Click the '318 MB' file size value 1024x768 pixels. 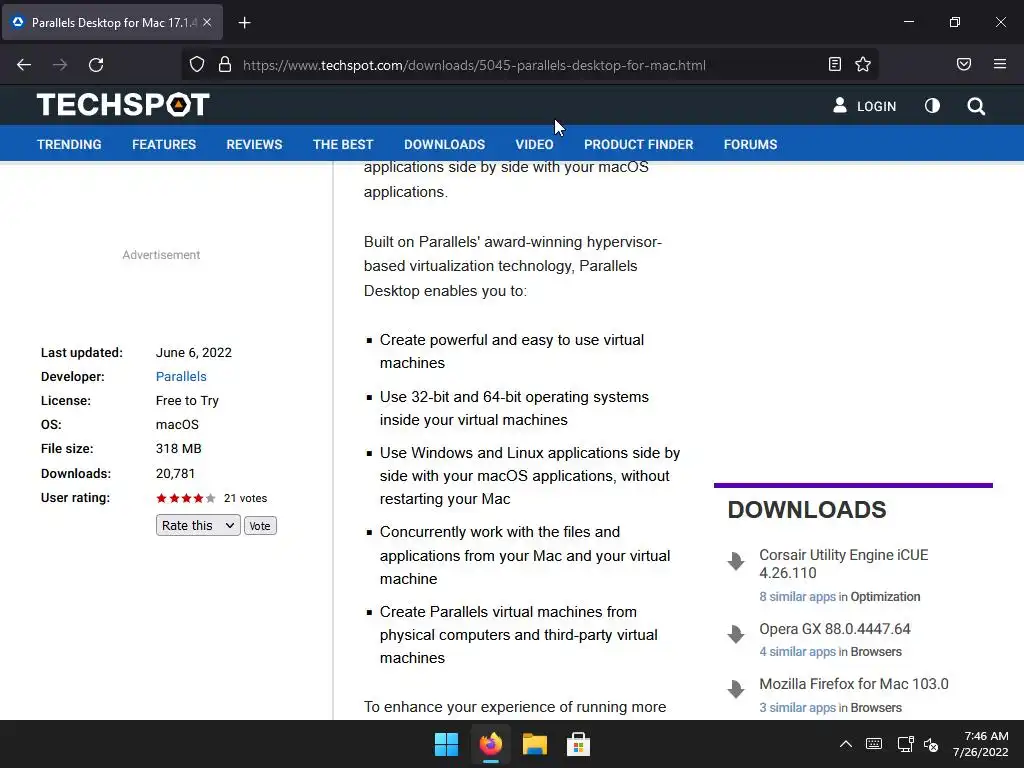pyautogui.click(x=178, y=449)
